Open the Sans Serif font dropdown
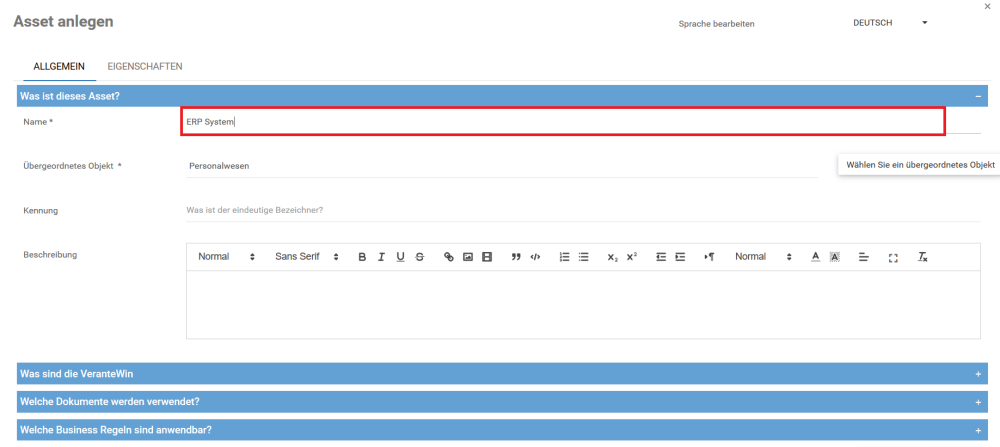Viewport: 1000px width, 447px height. pyautogui.click(x=306, y=257)
